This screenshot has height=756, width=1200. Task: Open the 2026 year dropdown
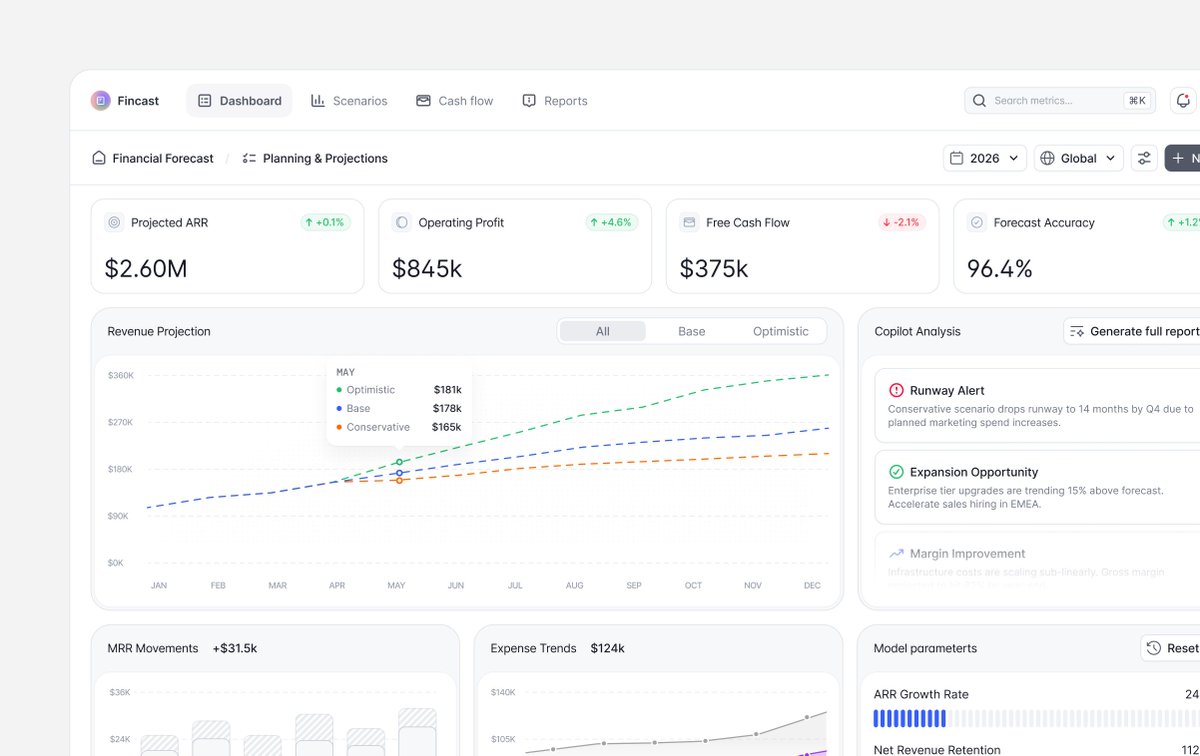985,158
